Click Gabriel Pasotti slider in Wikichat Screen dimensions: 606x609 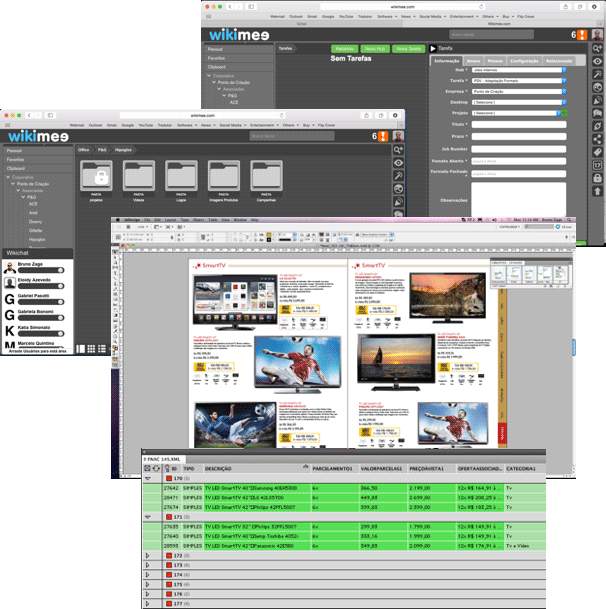(x=41, y=302)
